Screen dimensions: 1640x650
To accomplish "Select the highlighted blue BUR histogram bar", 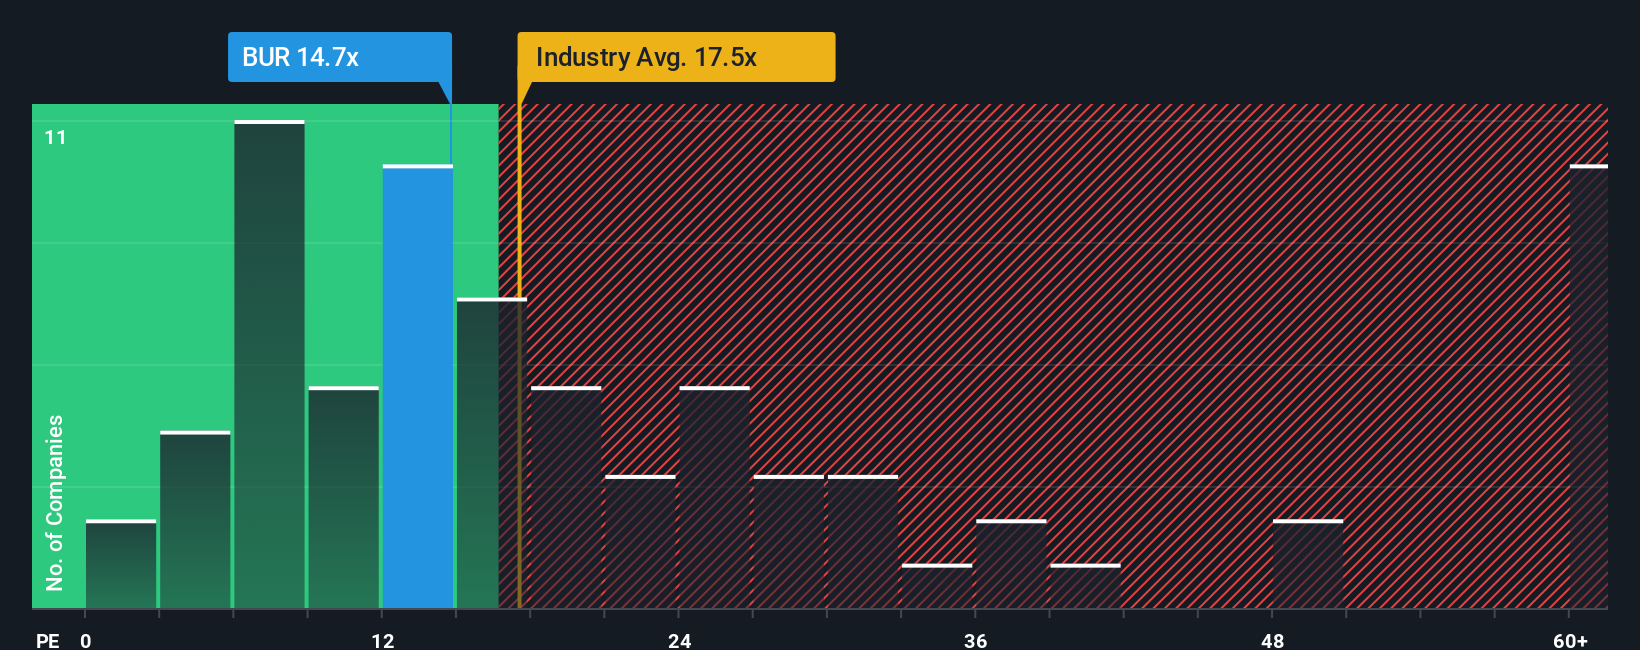I will tap(418, 387).
